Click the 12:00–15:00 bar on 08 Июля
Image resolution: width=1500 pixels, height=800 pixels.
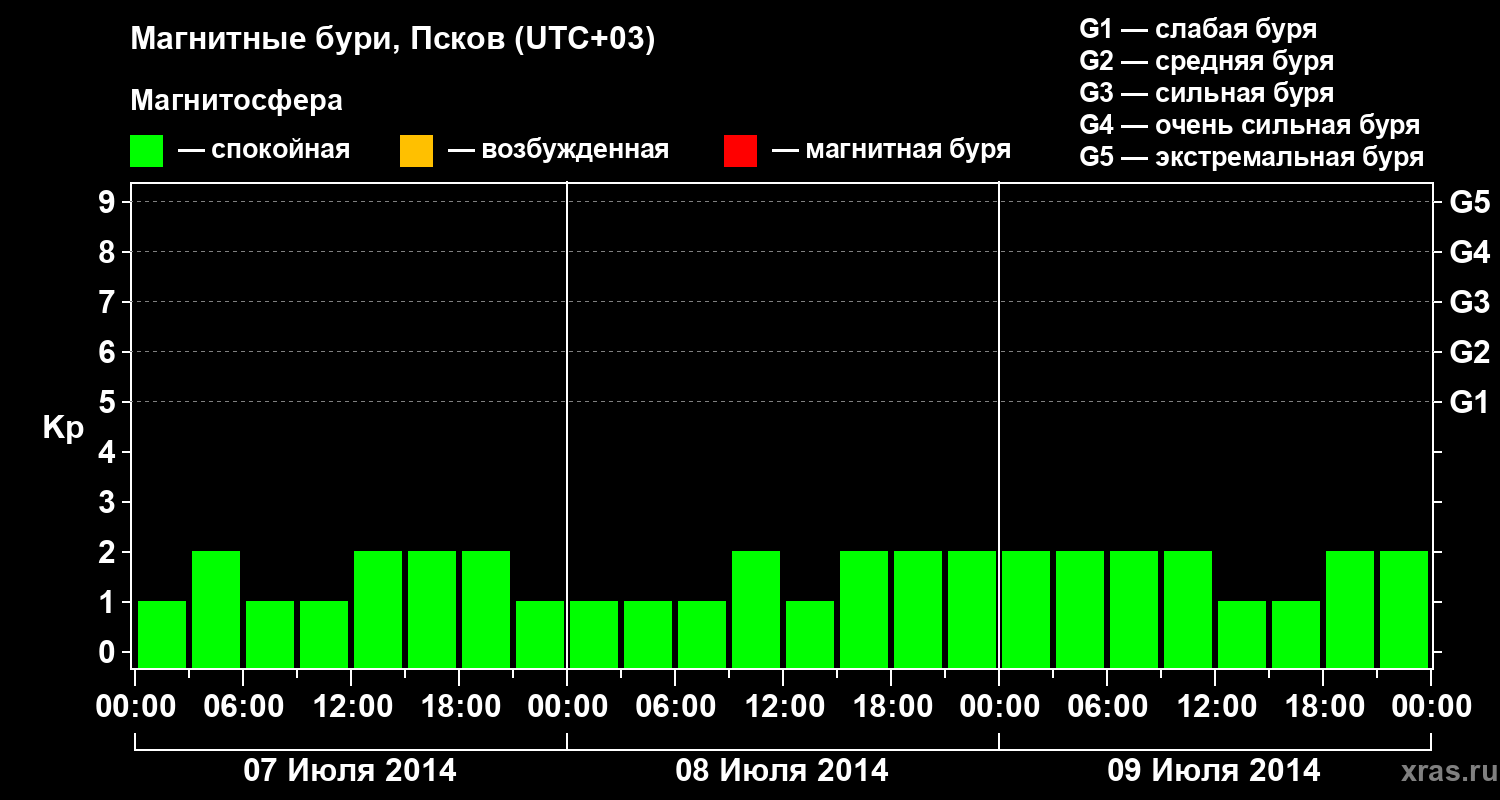(x=810, y=634)
